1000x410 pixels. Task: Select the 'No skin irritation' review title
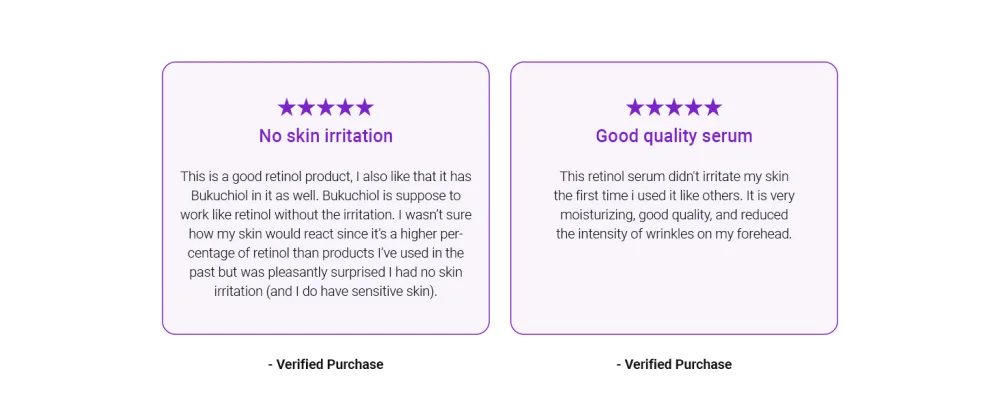[326, 136]
